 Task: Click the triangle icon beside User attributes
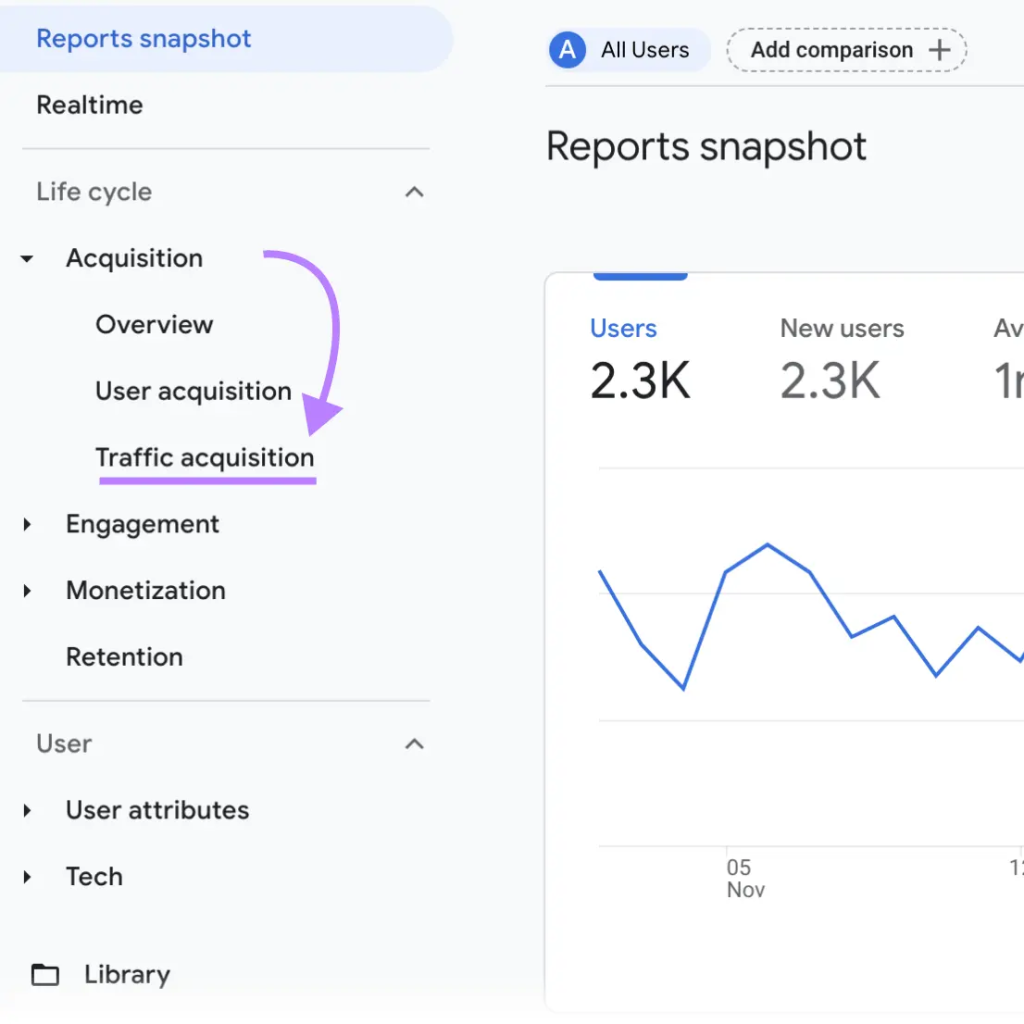pyautogui.click(x=27, y=810)
